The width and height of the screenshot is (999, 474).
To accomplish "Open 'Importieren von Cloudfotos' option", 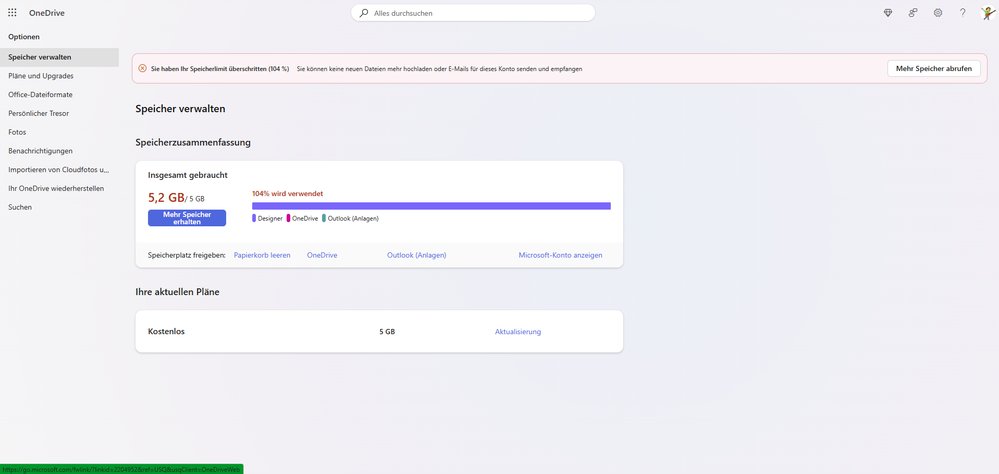I will [x=59, y=170].
